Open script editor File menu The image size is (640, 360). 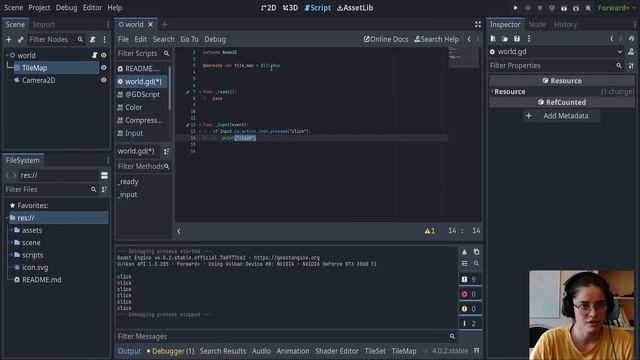tap(123, 39)
